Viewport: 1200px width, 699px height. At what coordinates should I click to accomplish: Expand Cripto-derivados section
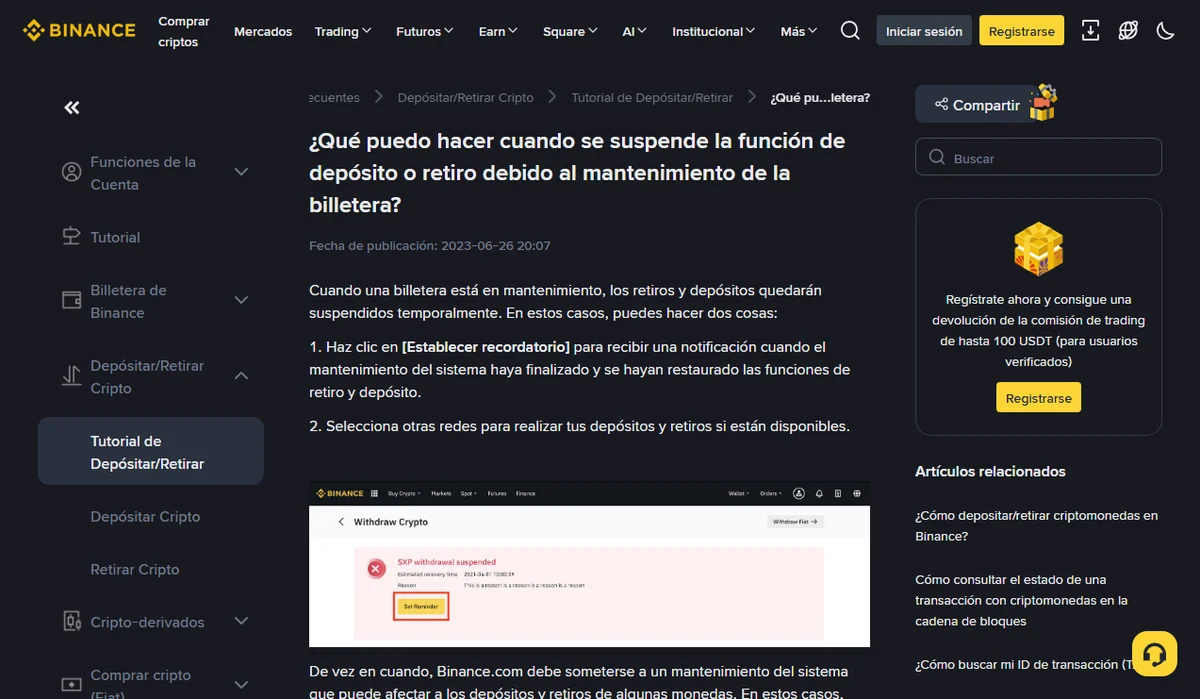(x=241, y=621)
